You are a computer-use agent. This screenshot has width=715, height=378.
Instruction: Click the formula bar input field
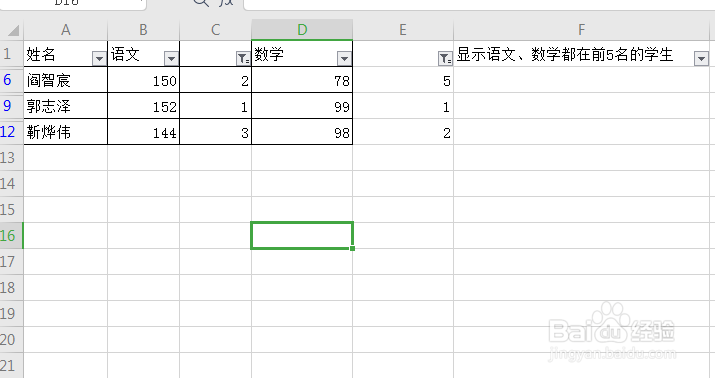(x=479, y=4)
